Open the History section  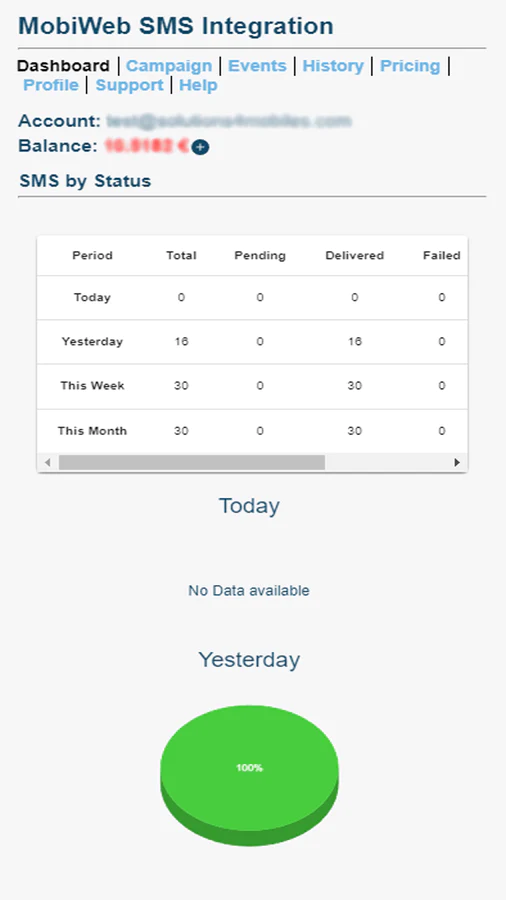333,66
